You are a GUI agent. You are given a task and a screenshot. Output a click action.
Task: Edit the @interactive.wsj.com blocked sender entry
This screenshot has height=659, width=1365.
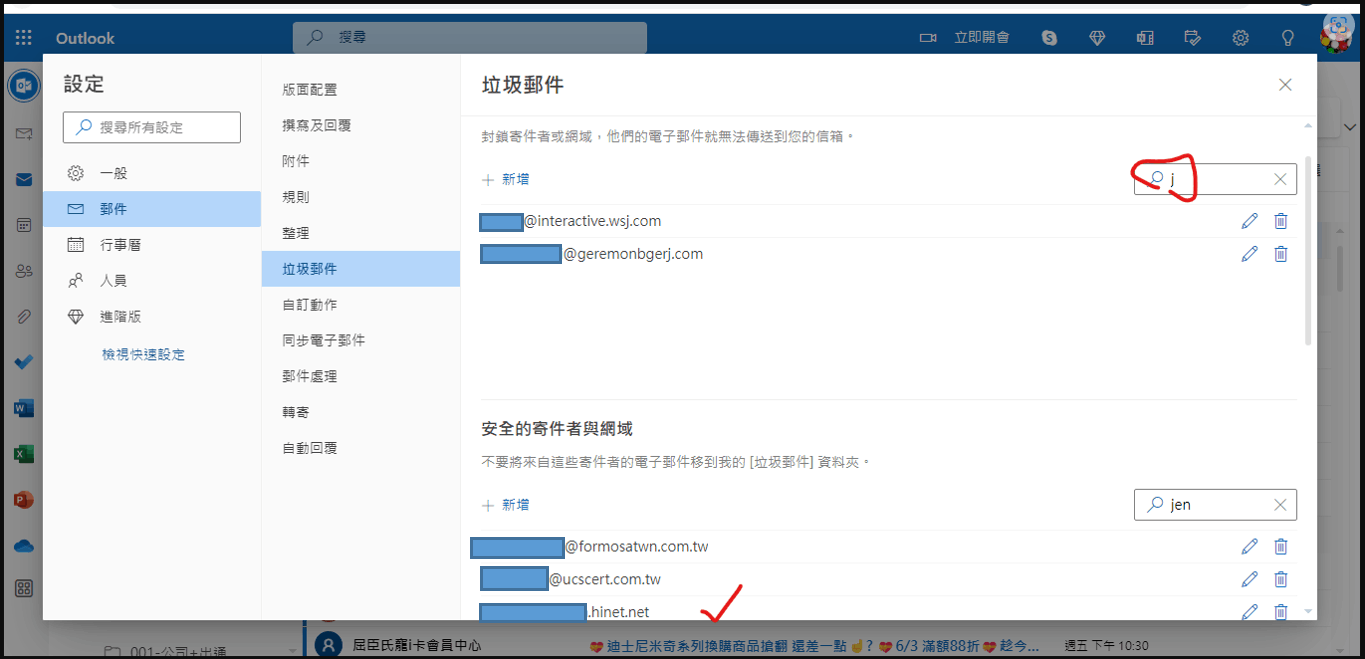[1249, 220]
